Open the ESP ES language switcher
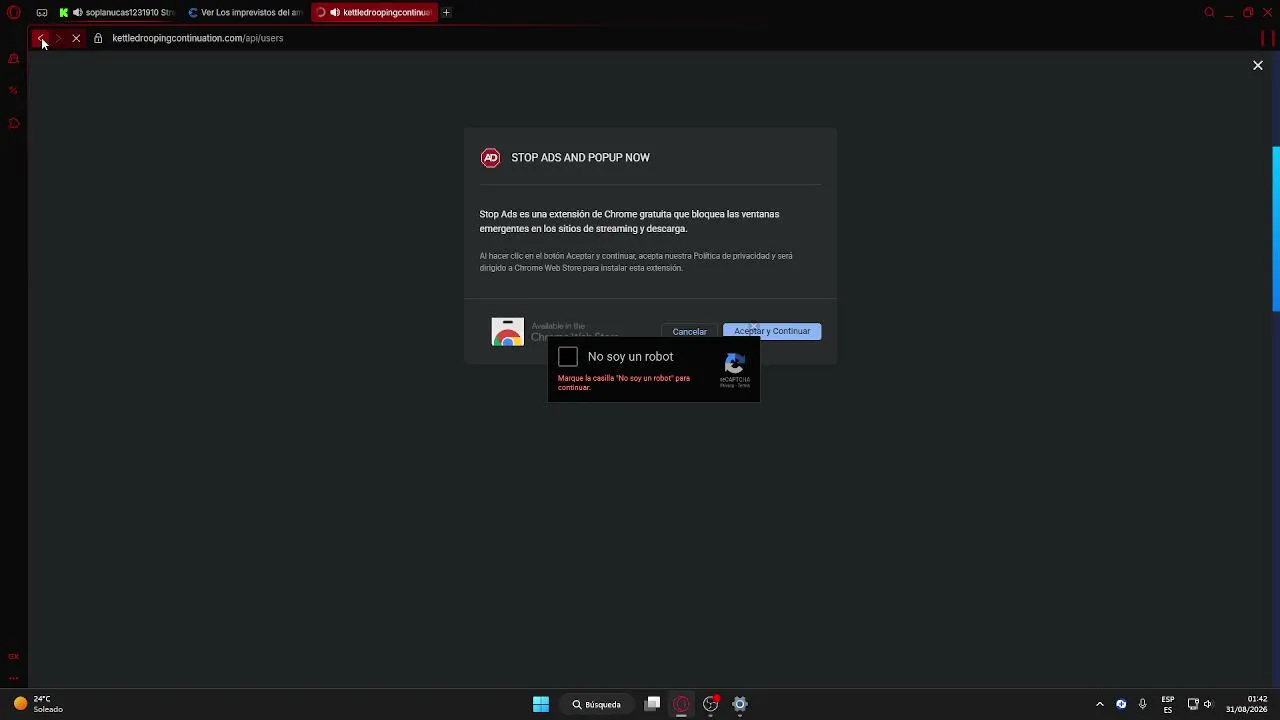This screenshot has width=1280, height=720. pyautogui.click(x=1168, y=704)
